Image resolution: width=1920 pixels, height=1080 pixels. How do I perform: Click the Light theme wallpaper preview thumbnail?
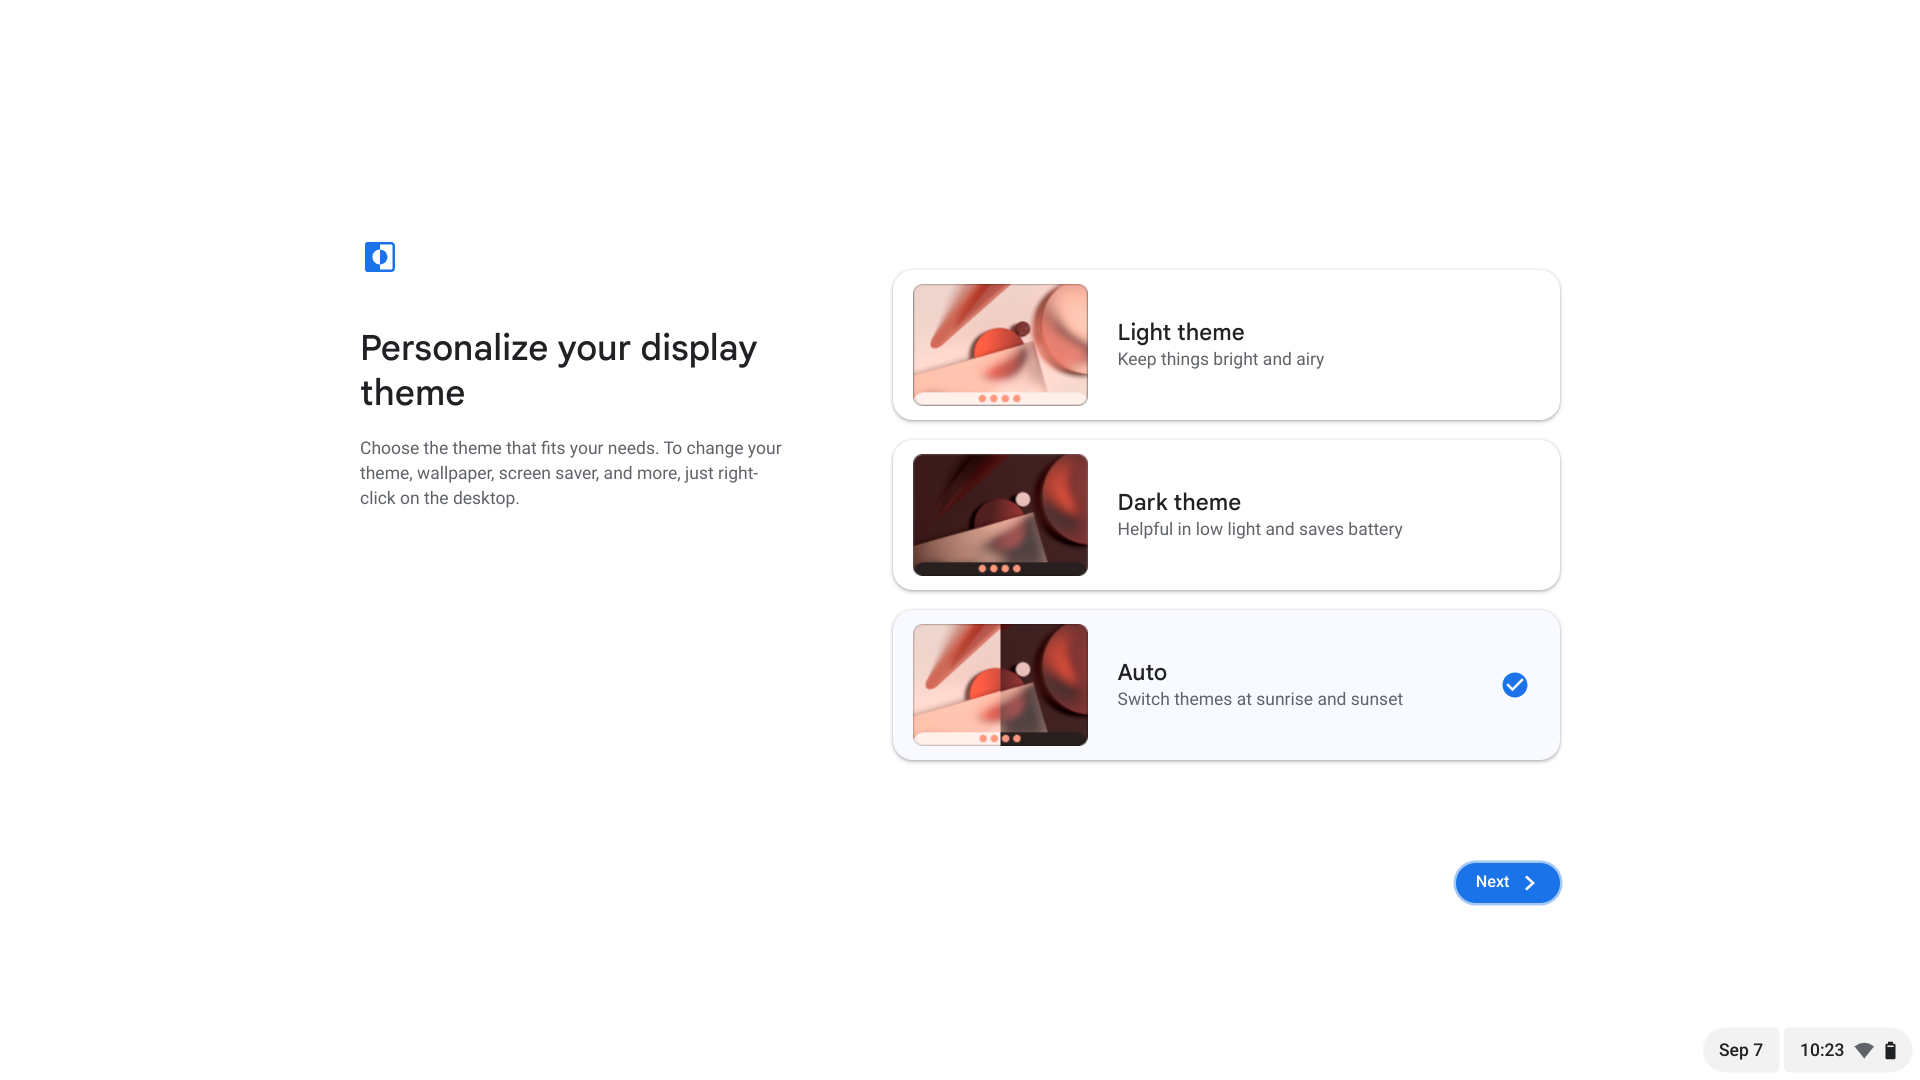(x=1000, y=345)
